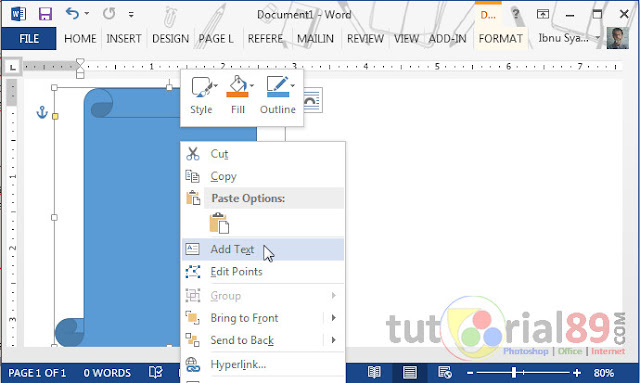
Task: Click the anchor icon near shape
Action: pyautogui.click(x=42, y=112)
